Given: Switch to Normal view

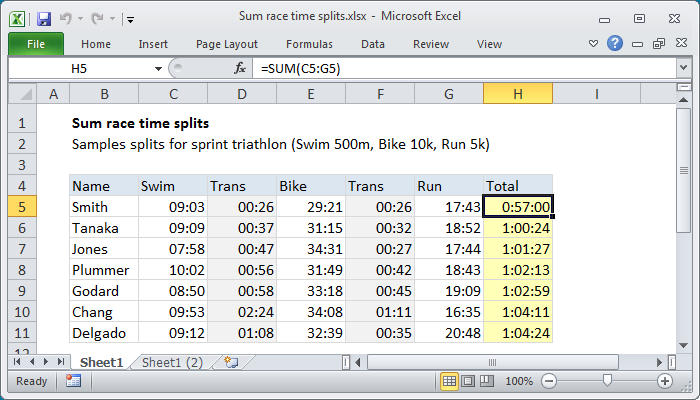Looking at the screenshot, I should coord(450,381).
